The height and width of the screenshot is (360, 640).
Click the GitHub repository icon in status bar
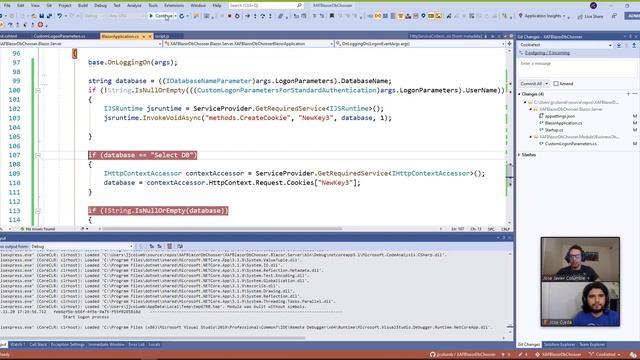pos(432,354)
